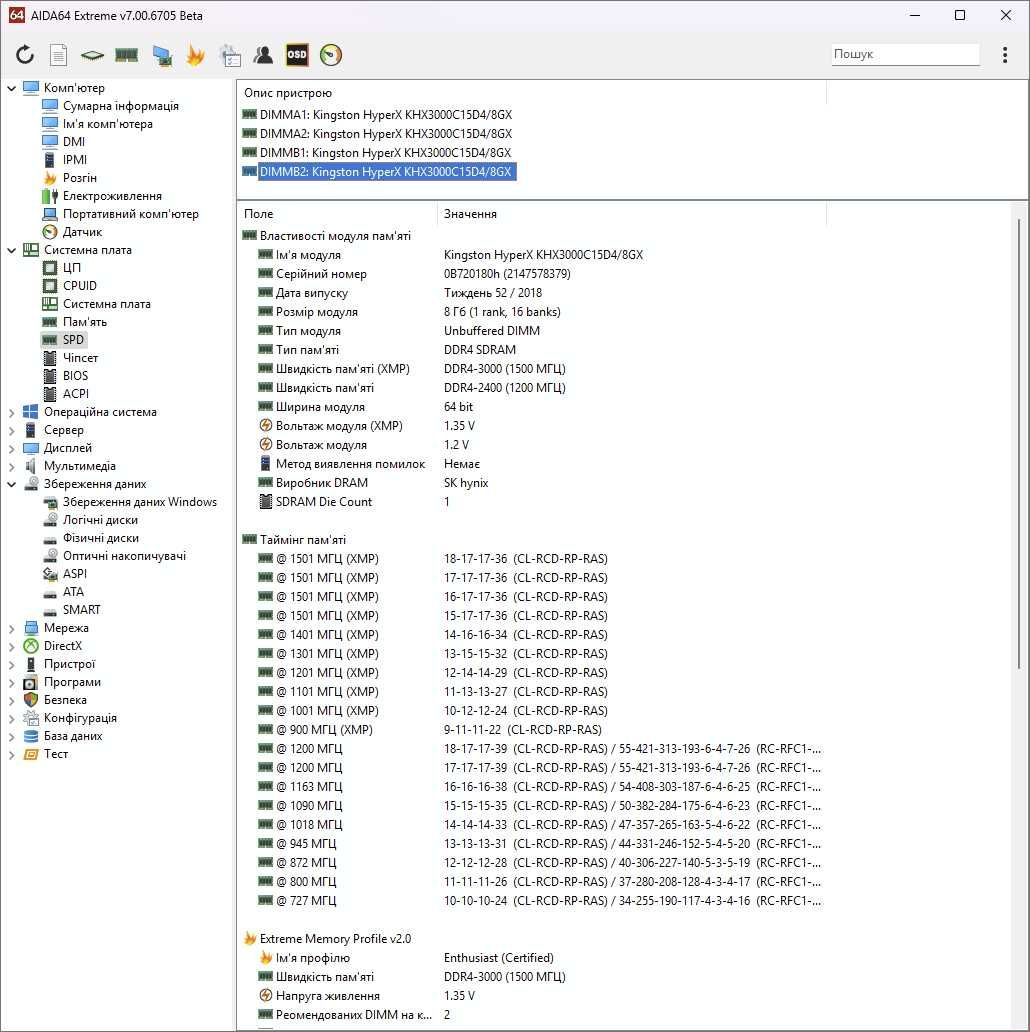Open the Чіпсет tree item
The height and width of the screenshot is (1032, 1030).
(80, 358)
